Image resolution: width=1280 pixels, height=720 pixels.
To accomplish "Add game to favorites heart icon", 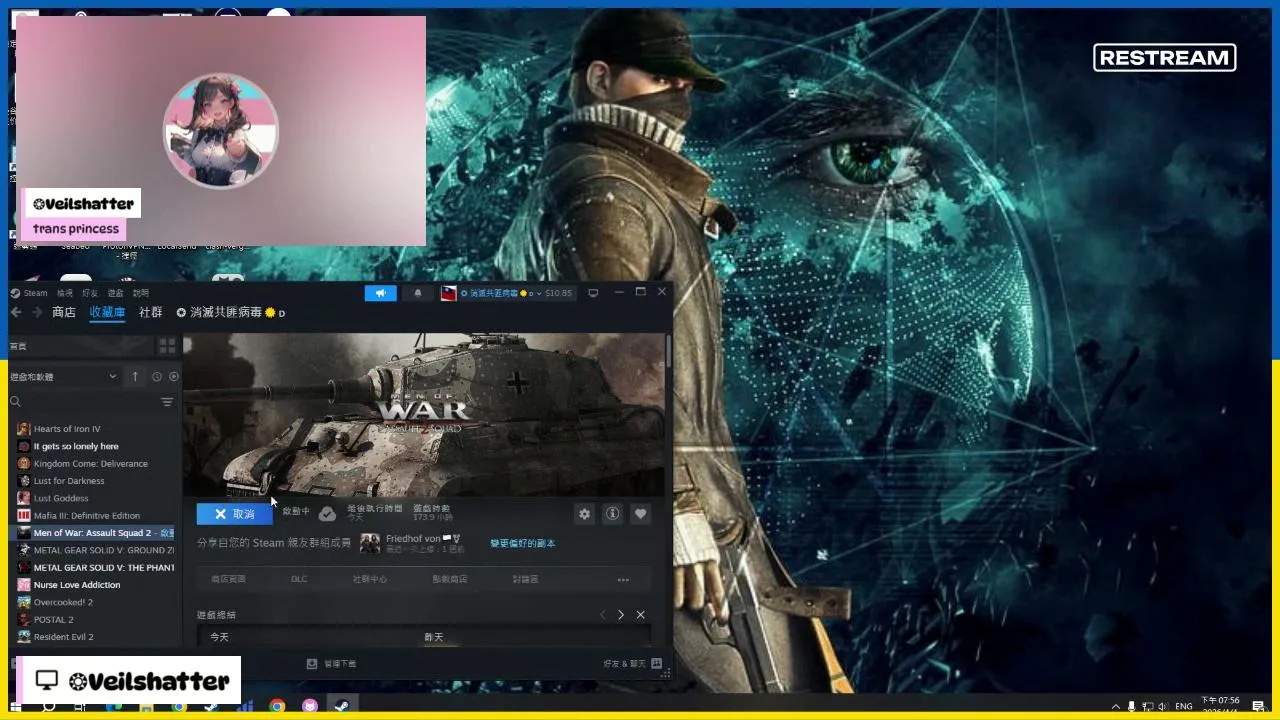I will coord(641,514).
